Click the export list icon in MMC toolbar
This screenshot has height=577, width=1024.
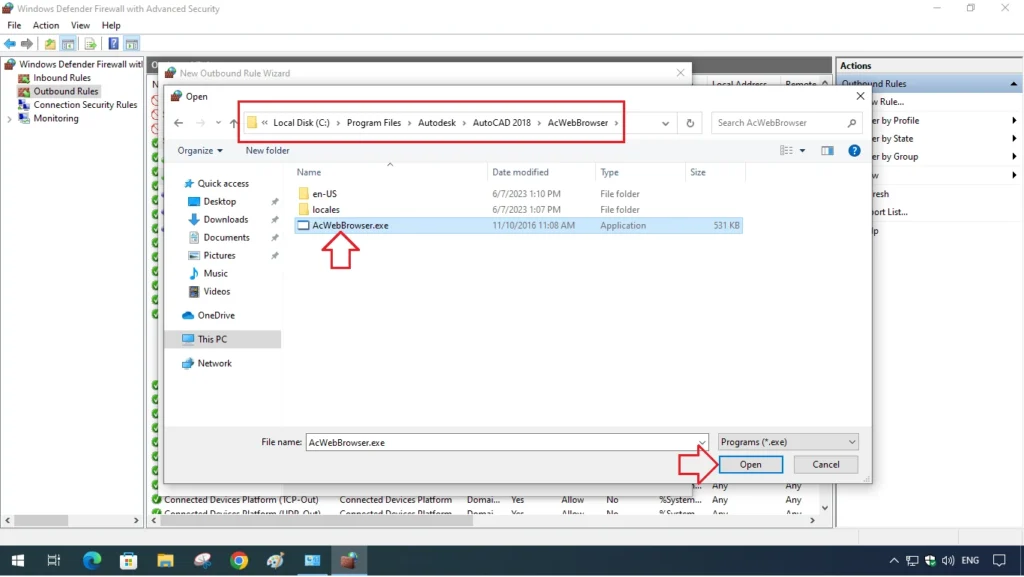pyautogui.click(x=90, y=43)
